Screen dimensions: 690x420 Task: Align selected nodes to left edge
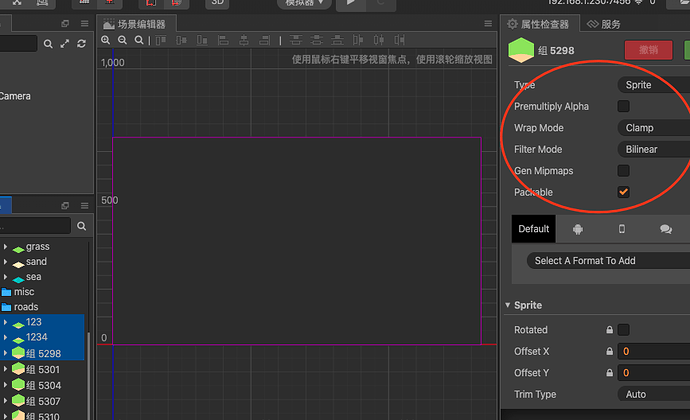click(x=223, y=41)
